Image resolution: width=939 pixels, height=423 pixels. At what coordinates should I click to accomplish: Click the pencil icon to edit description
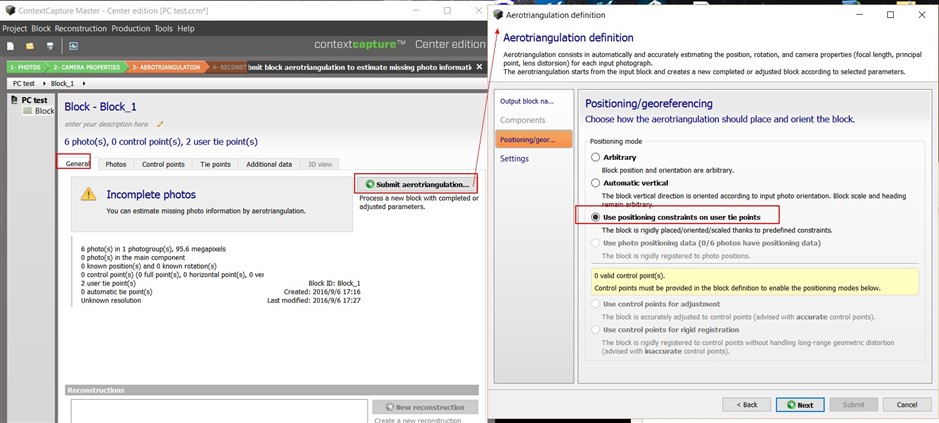[x=160, y=124]
